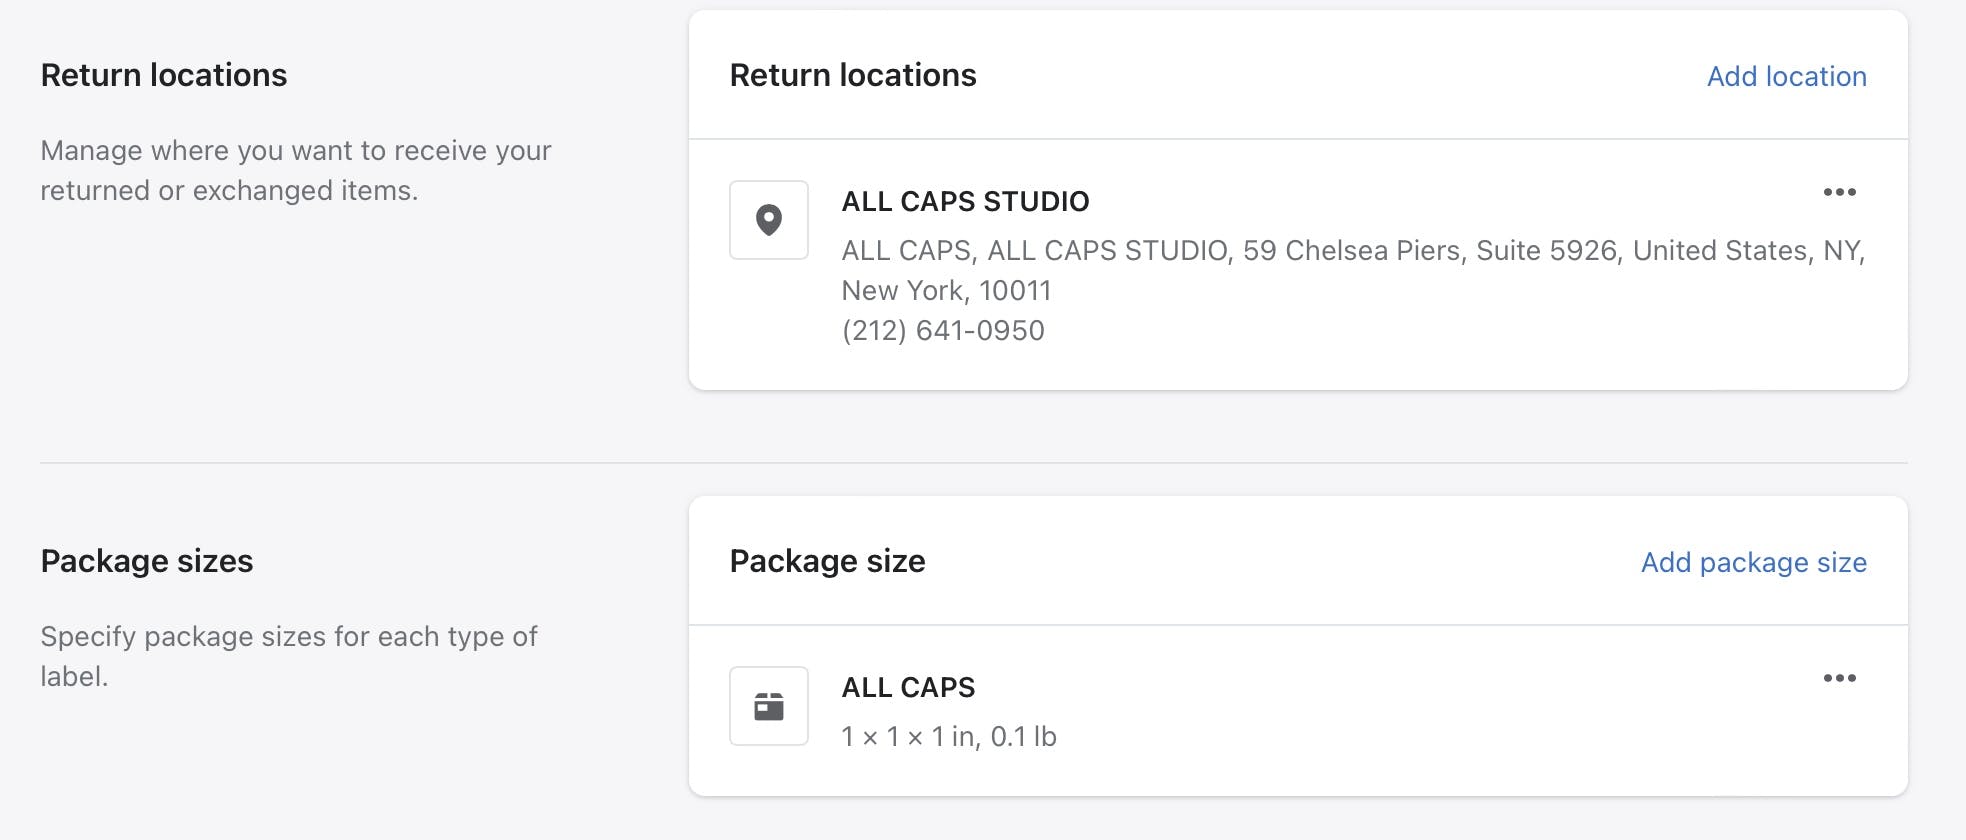The width and height of the screenshot is (1966, 840).
Task: Open more options for ALL CAPS STUDIO location
Action: click(1839, 192)
